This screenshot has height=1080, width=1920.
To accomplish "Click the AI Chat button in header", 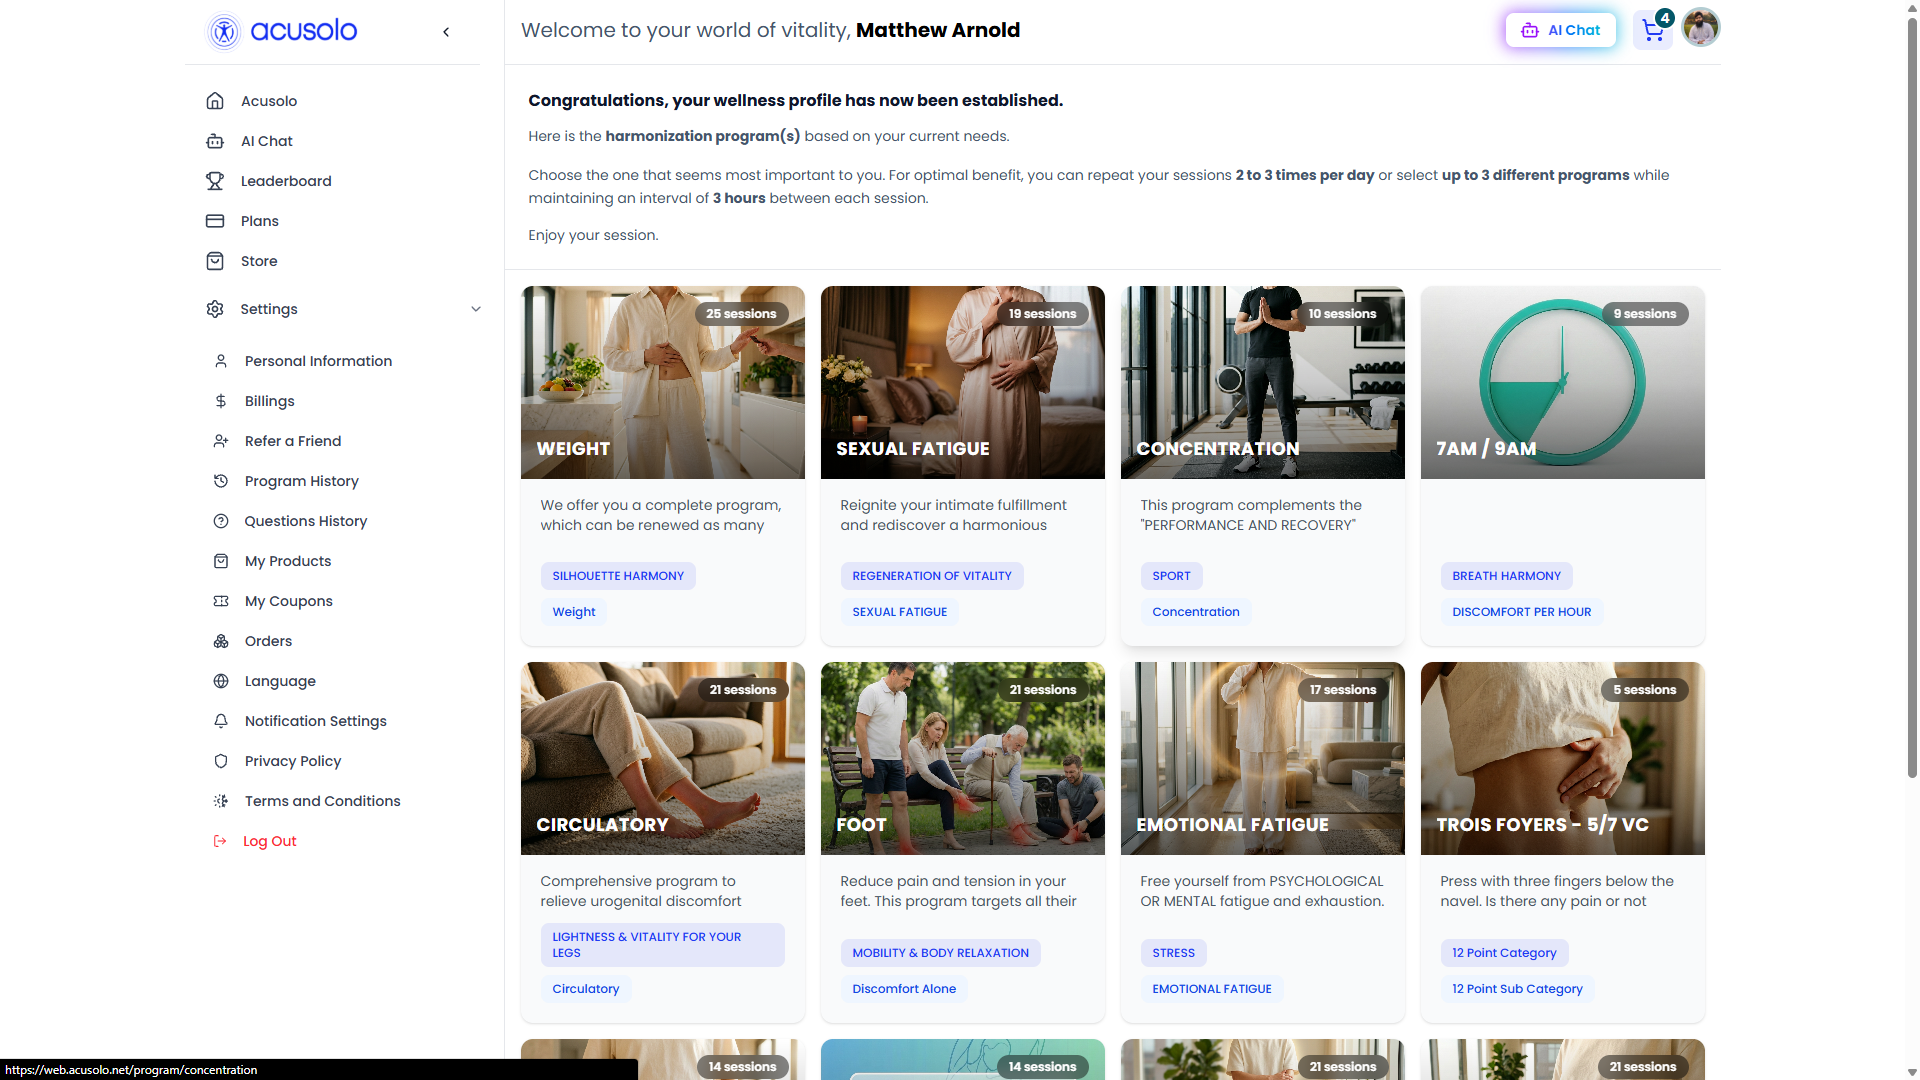I will [1561, 30].
